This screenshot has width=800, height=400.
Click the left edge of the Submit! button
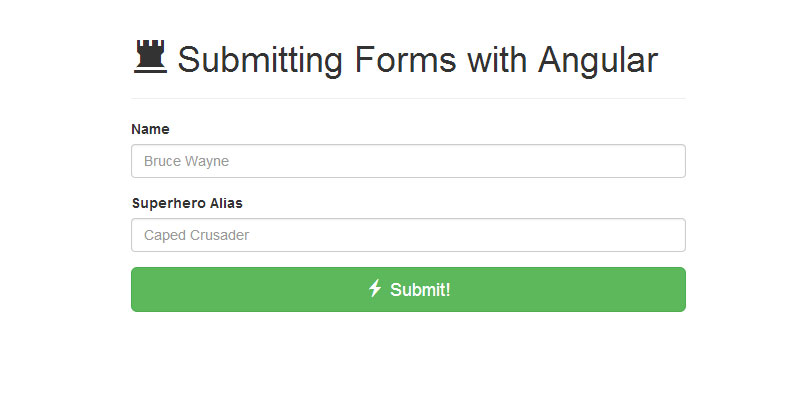coord(140,289)
